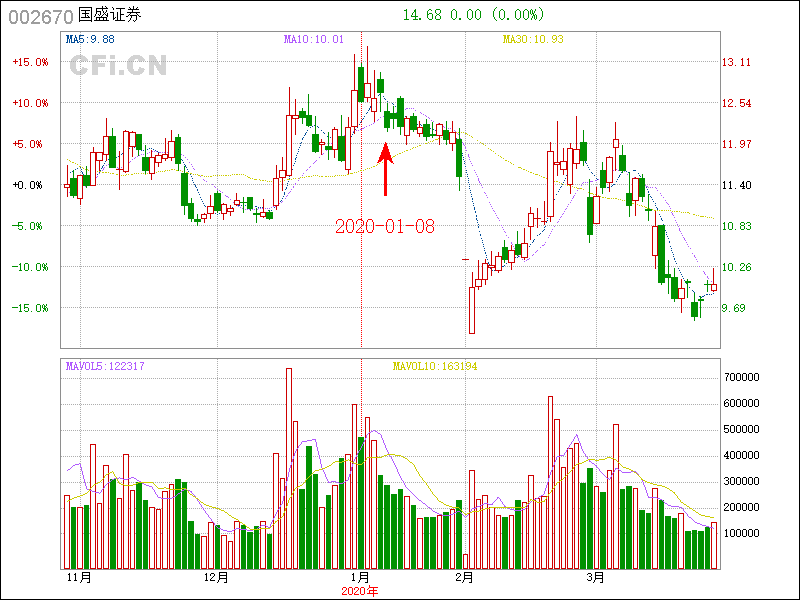Click the 11.40 price axis value
The width and height of the screenshot is (800, 600).
tap(736, 185)
